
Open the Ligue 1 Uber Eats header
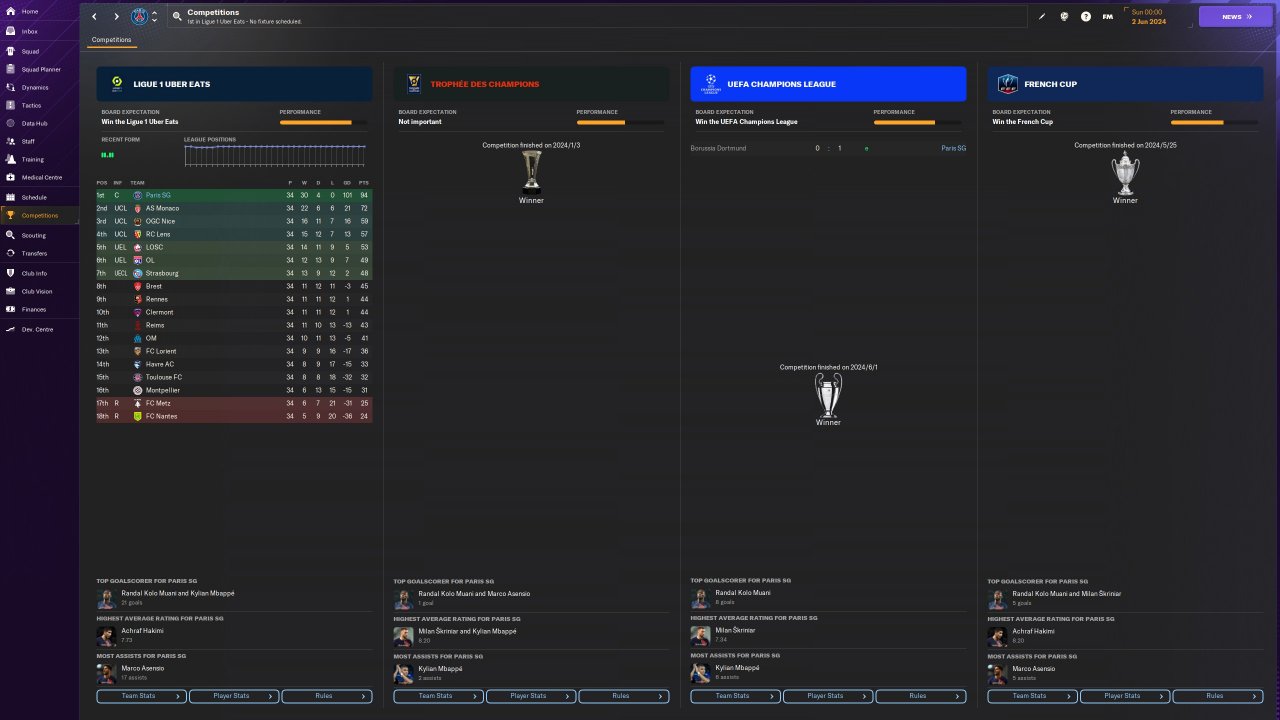234,84
